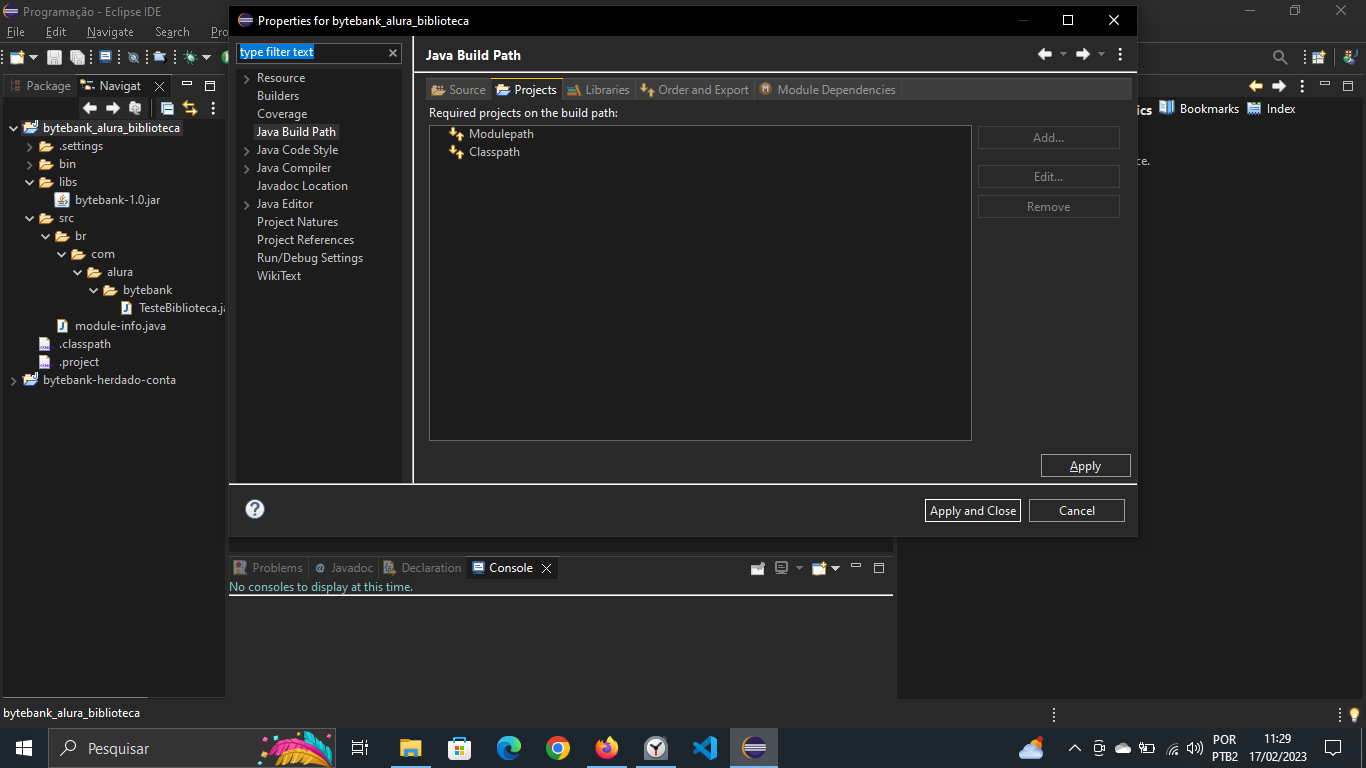This screenshot has width=1366, height=768.
Task: Open dialog help question mark icon
Action: 255,509
